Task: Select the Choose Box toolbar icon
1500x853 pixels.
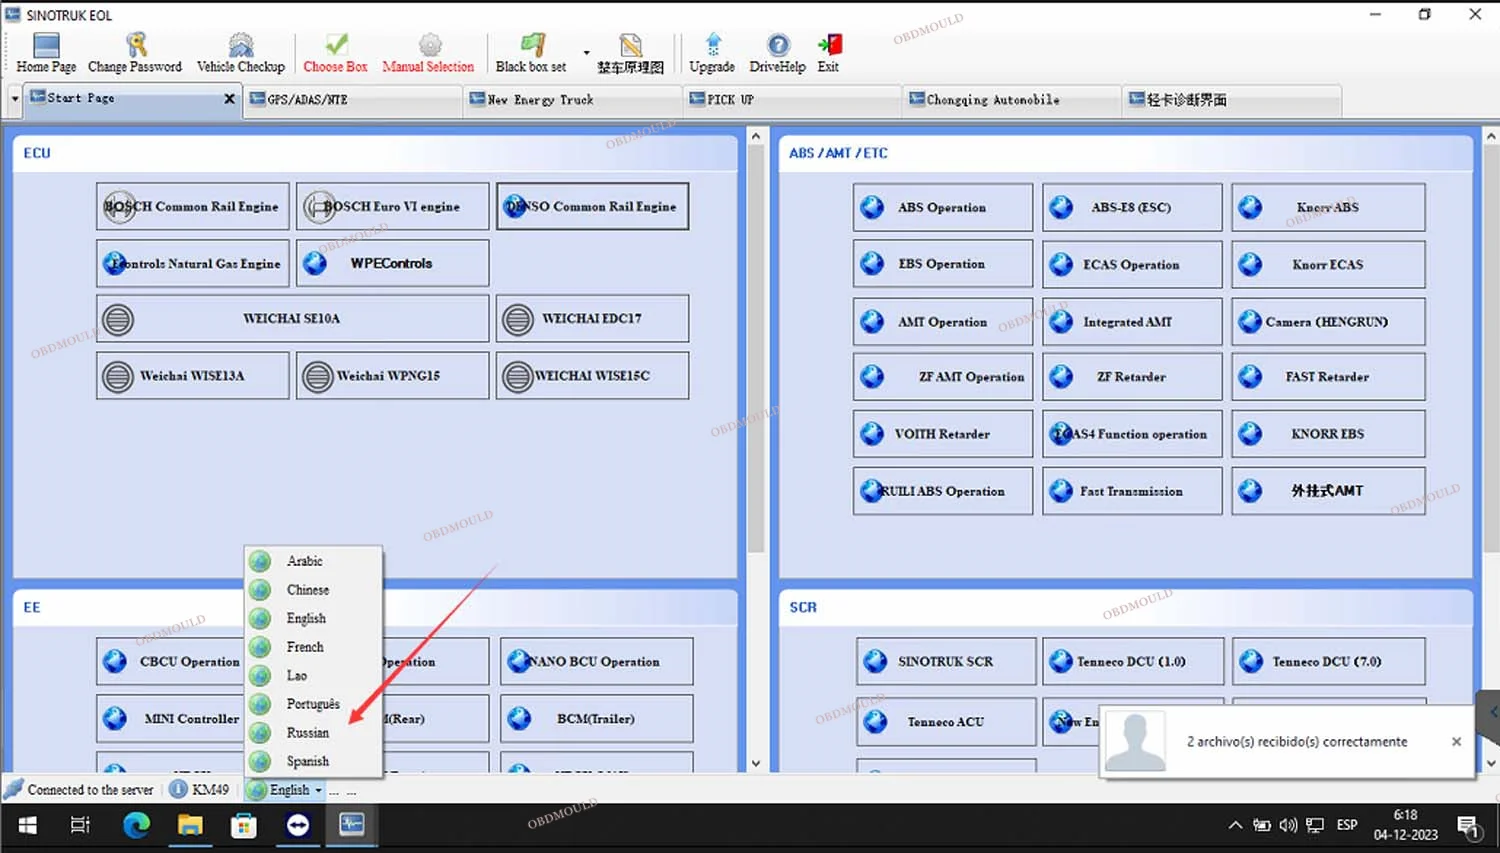Action: pyautogui.click(x=336, y=46)
